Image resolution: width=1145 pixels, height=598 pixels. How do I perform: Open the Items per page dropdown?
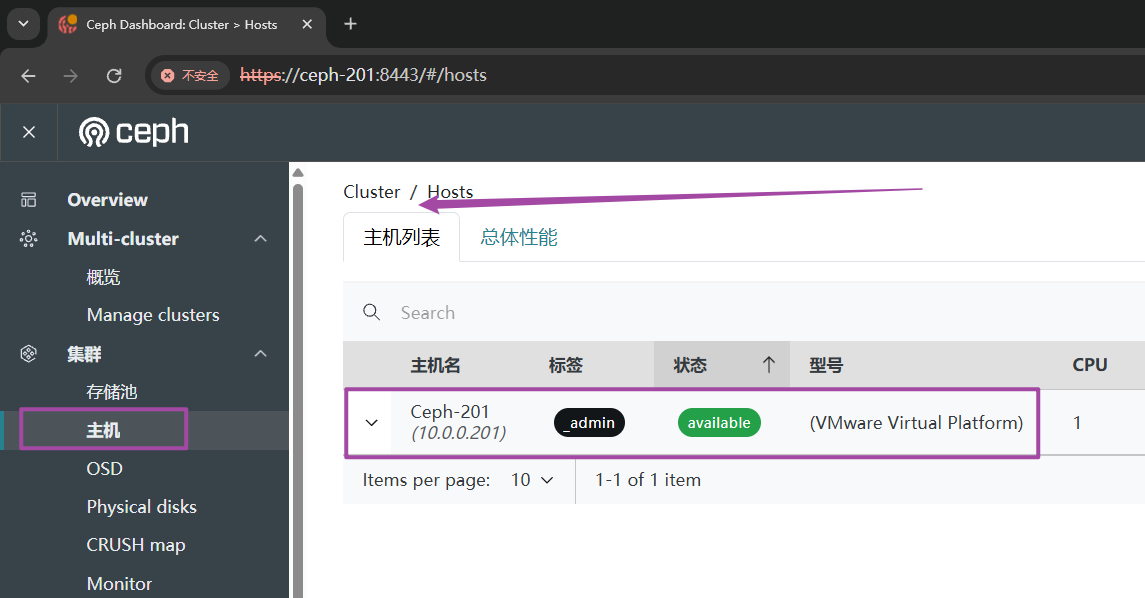click(532, 480)
